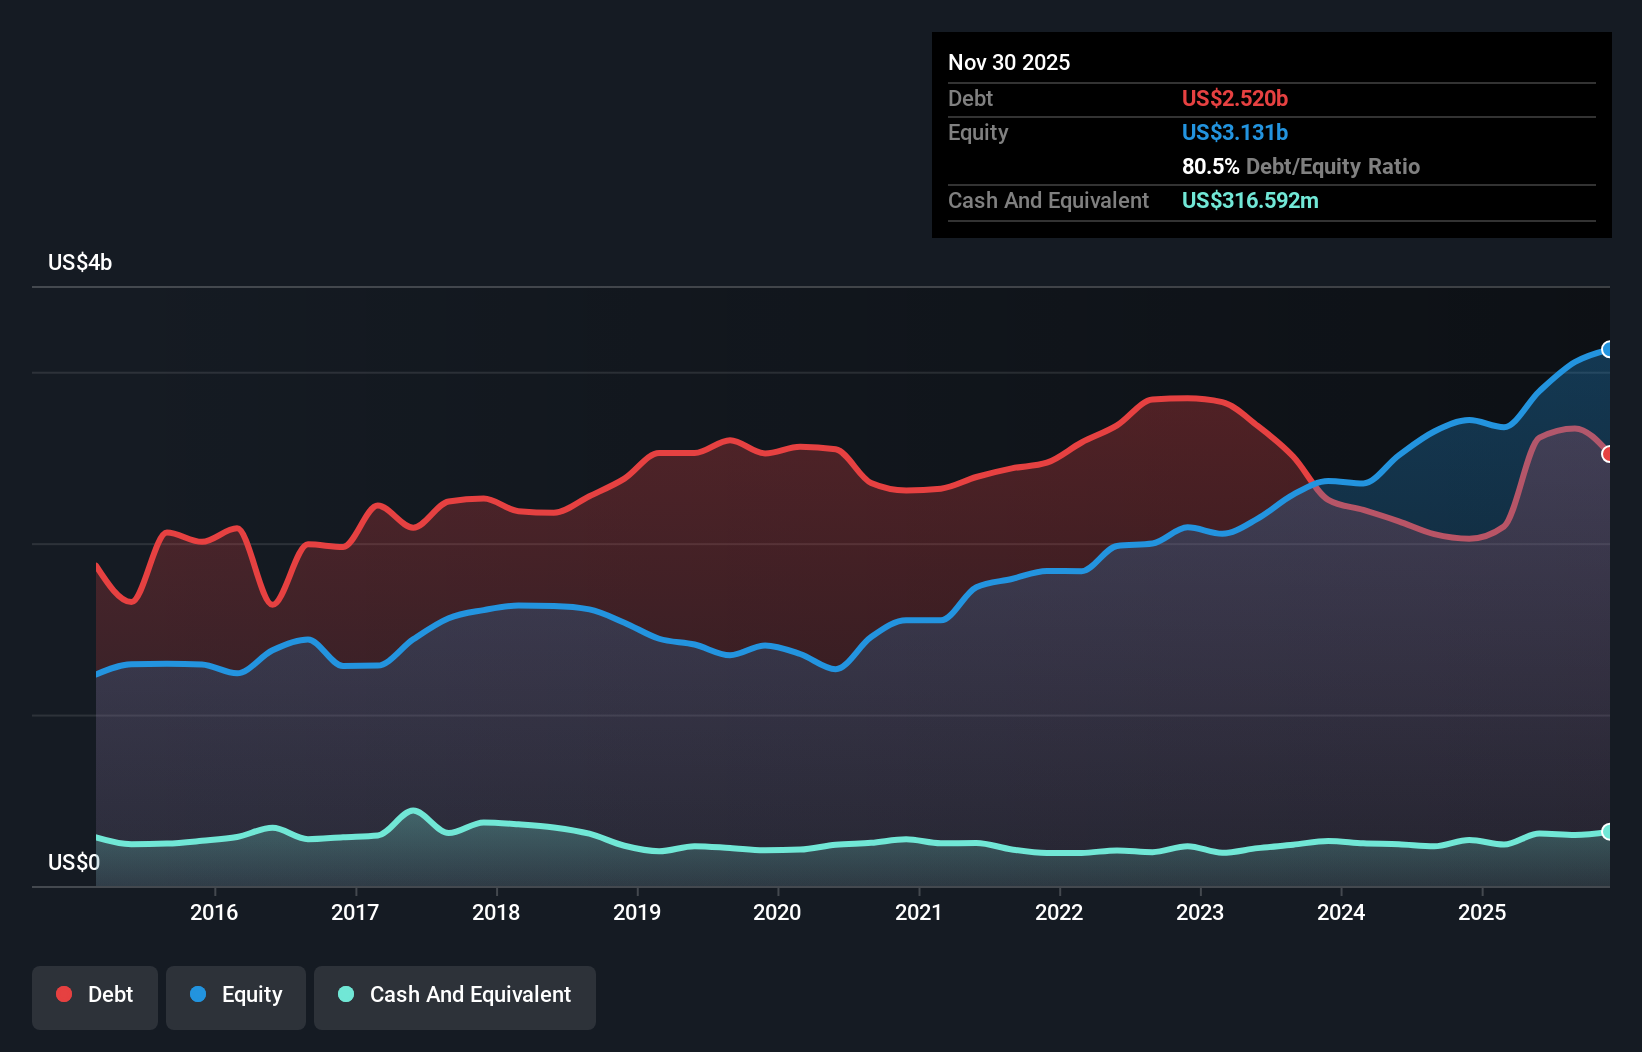Click the 2018 x-axis label
Screen dimensions: 1642x1052
coord(496,912)
